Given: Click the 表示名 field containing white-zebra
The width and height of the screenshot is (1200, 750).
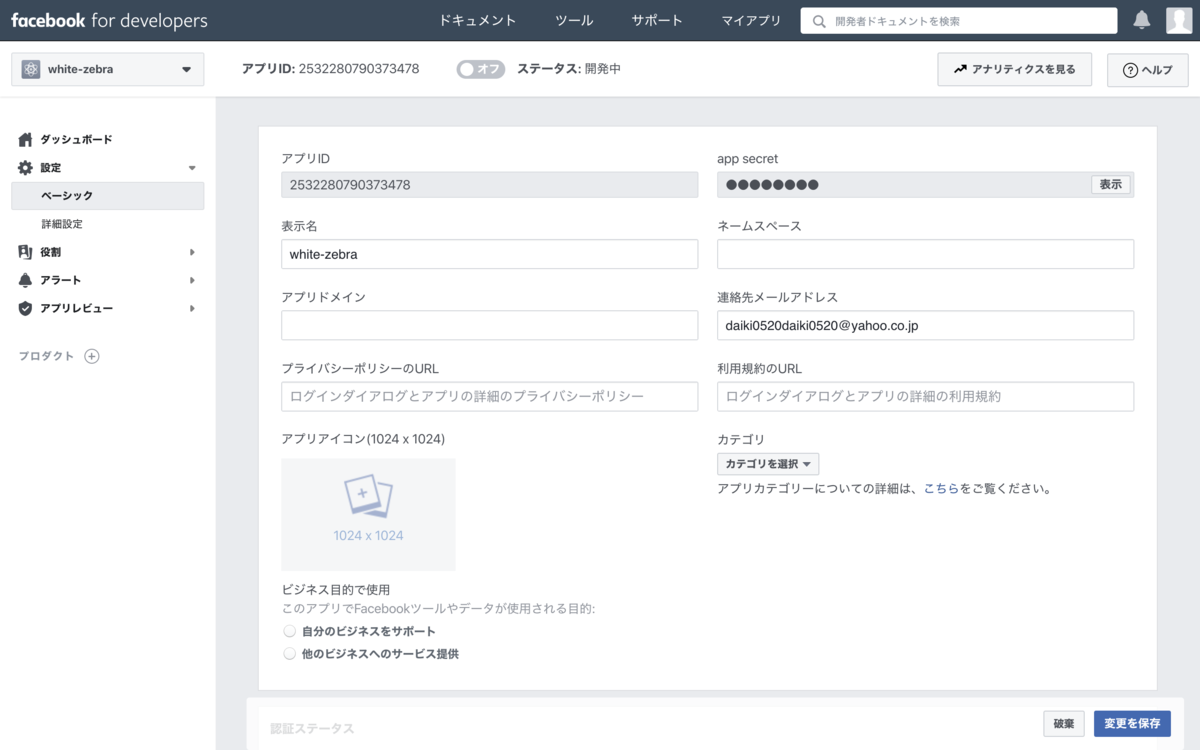Looking at the screenshot, I should [x=490, y=254].
